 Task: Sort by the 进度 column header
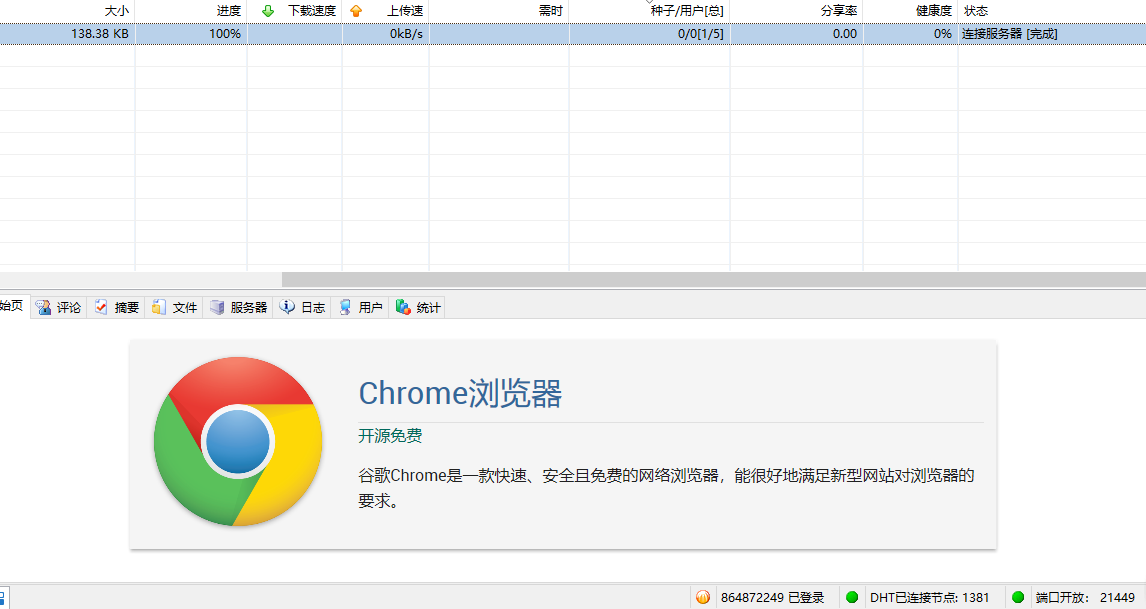[x=191, y=11]
